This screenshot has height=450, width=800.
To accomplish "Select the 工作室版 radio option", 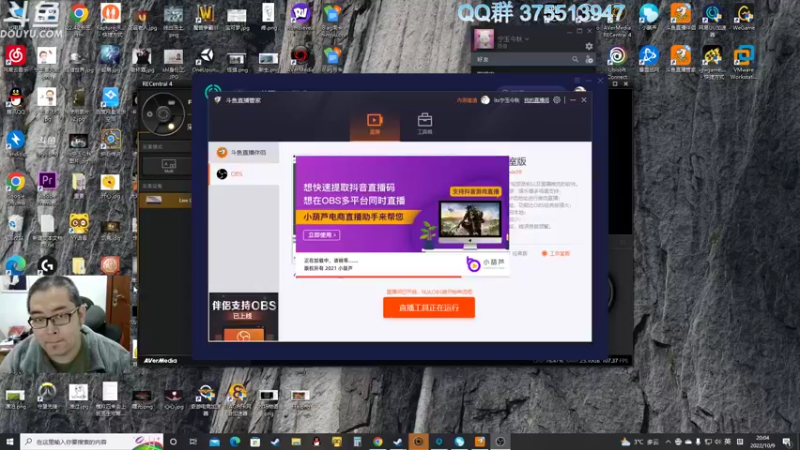I will point(556,254).
